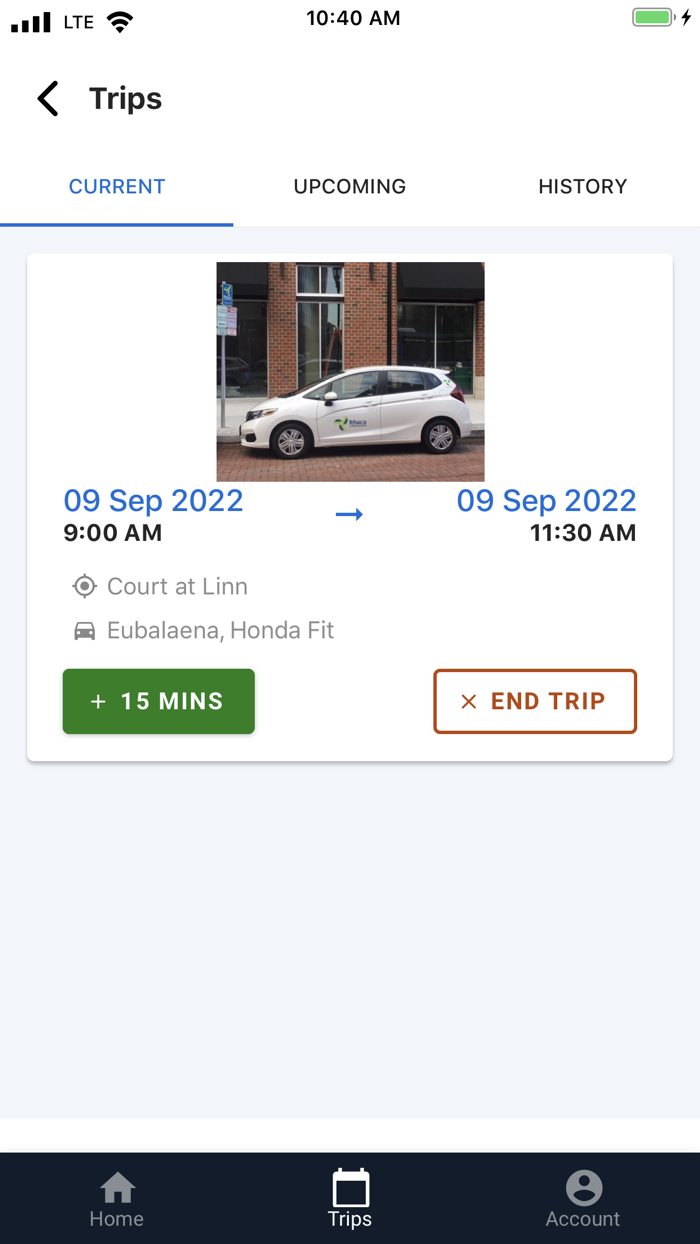Tap the end date 09 Sep 2022 link
700x1244 pixels.
[547, 500]
